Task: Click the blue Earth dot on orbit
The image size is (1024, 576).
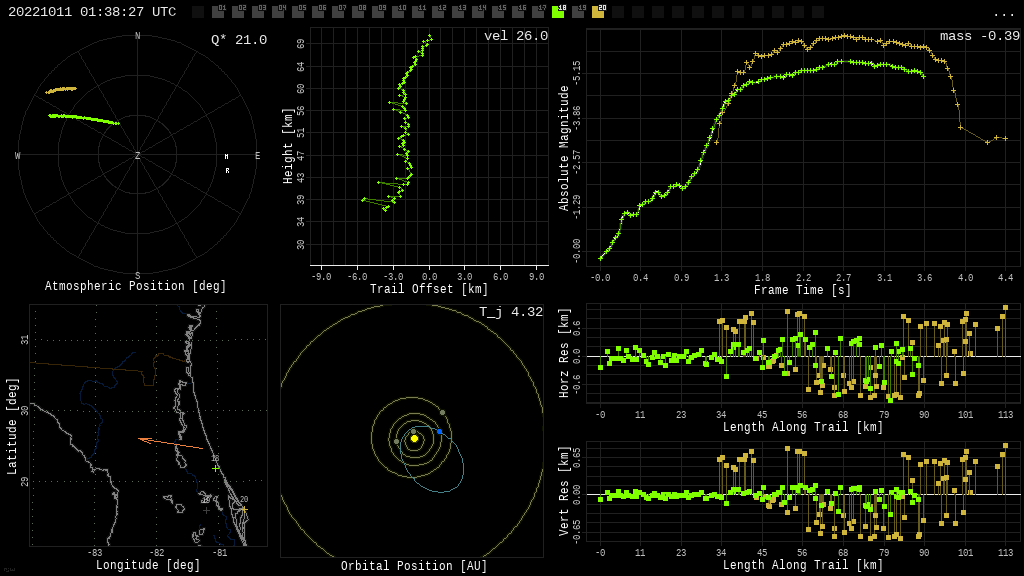Action: pyautogui.click(x=439, y=432)
